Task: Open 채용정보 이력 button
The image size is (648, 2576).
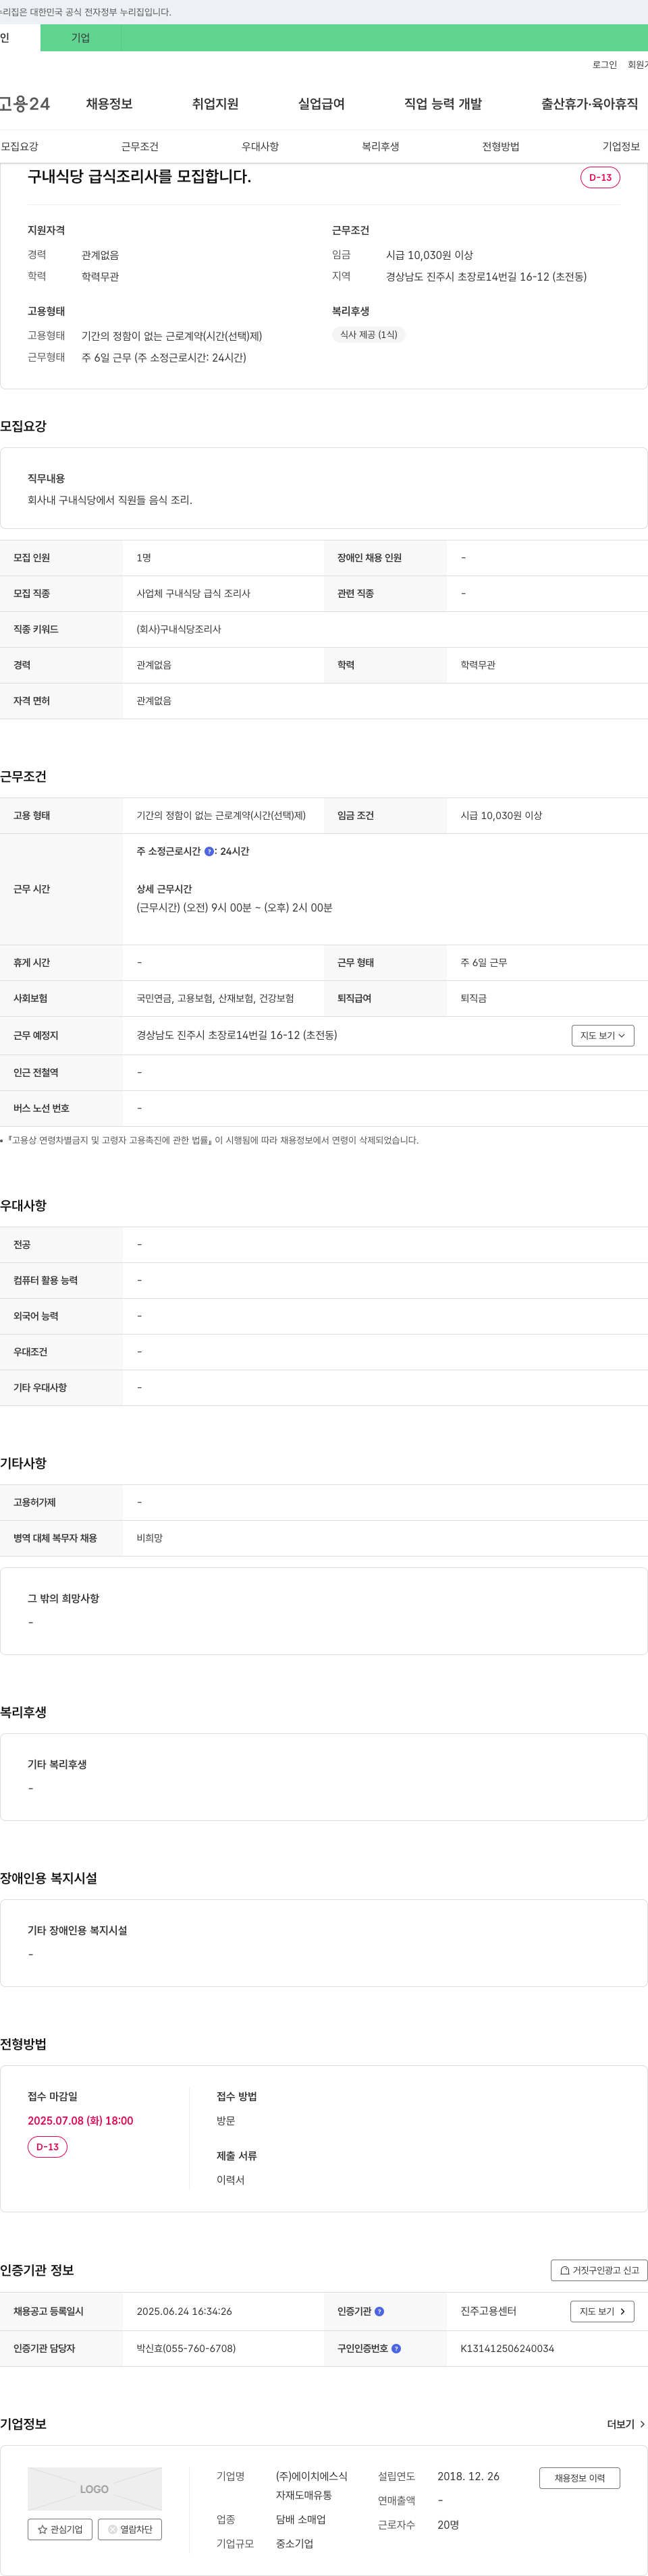Action: pos(580,2477)
